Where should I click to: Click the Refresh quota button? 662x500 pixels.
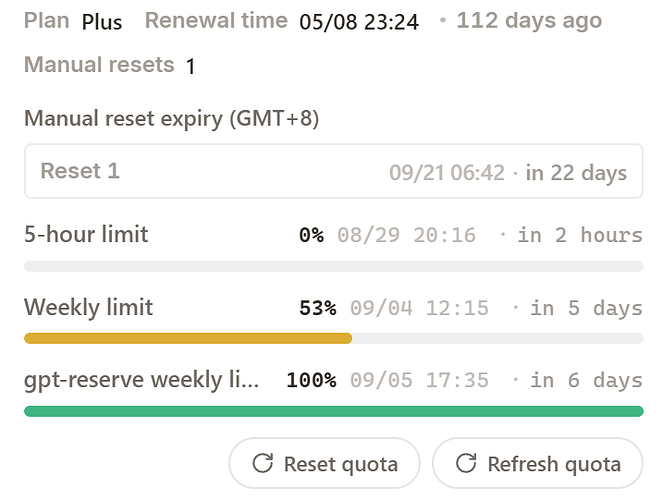(537, 463)
